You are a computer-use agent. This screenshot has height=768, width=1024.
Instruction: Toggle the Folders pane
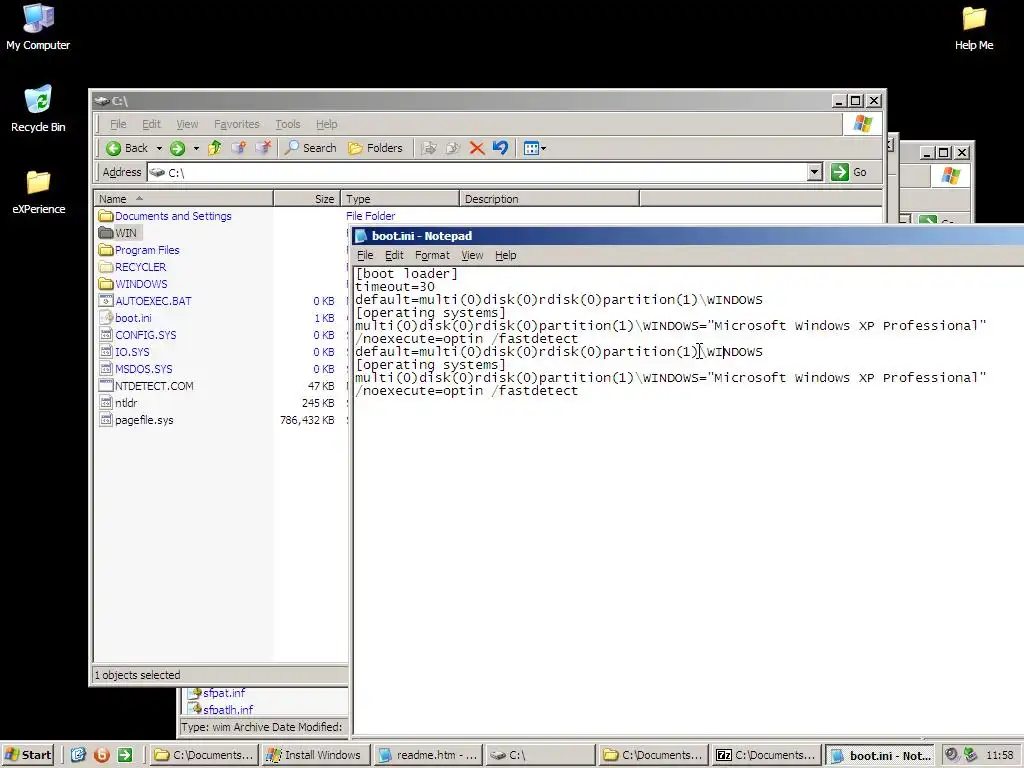coord(376,148)
